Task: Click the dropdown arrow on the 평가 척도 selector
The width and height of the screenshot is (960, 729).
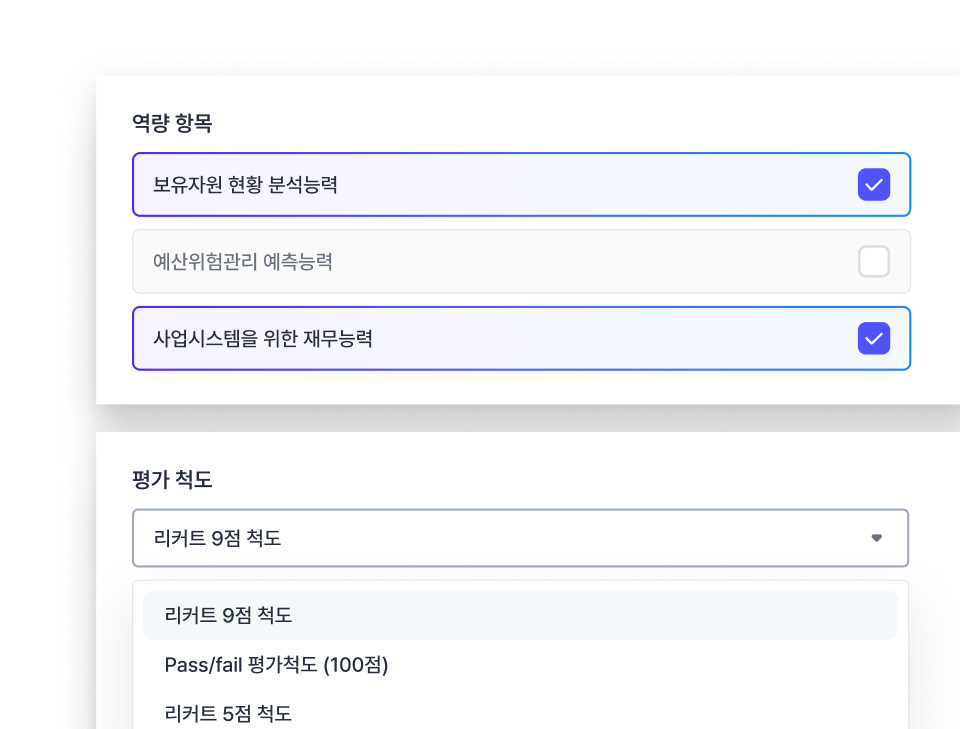Action: coord(877,538)
